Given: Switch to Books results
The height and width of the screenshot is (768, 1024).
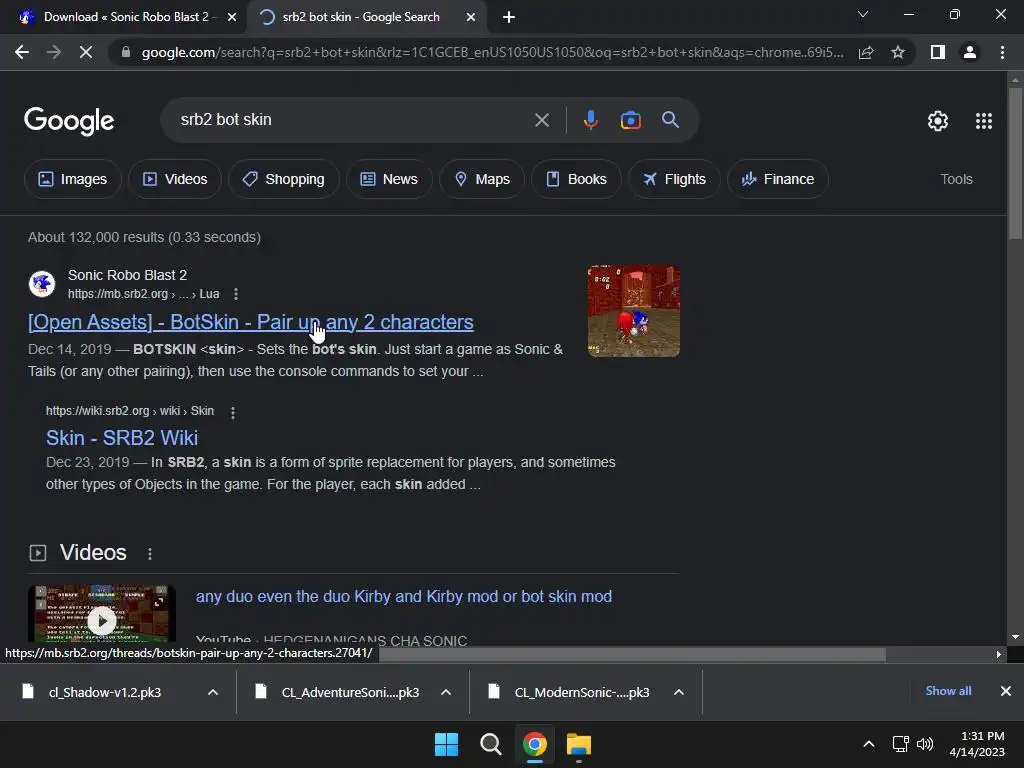Looking at the screenshot, I should (576, 179).
